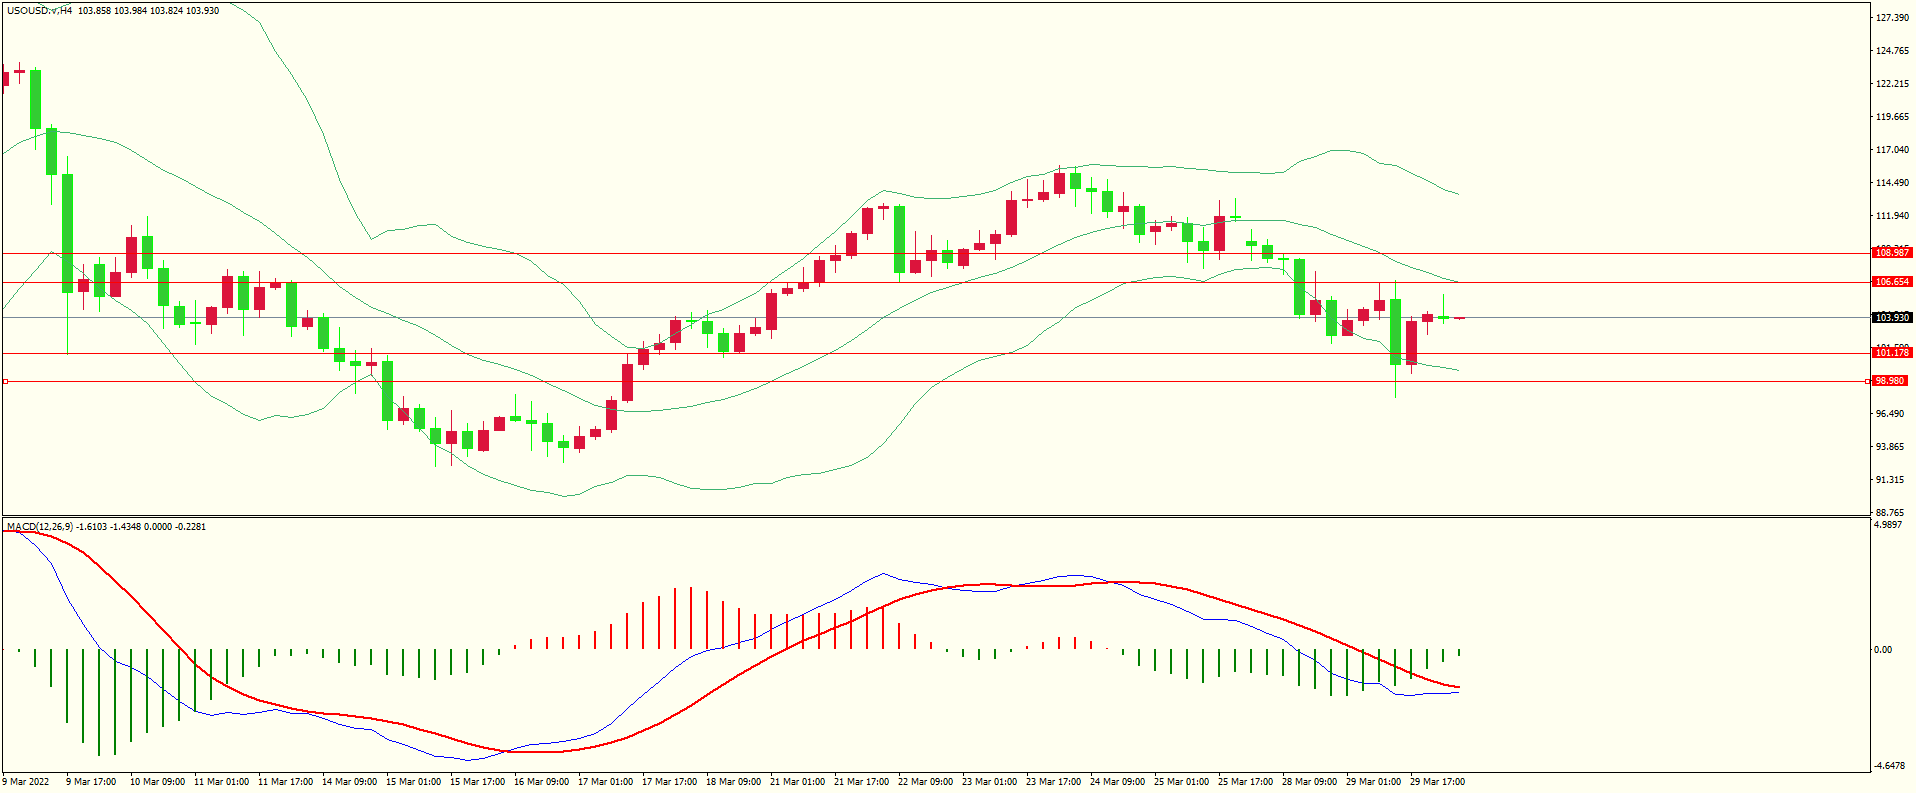
Task: Click the 0.00 MACD scale label
Action: (1883, 650)
